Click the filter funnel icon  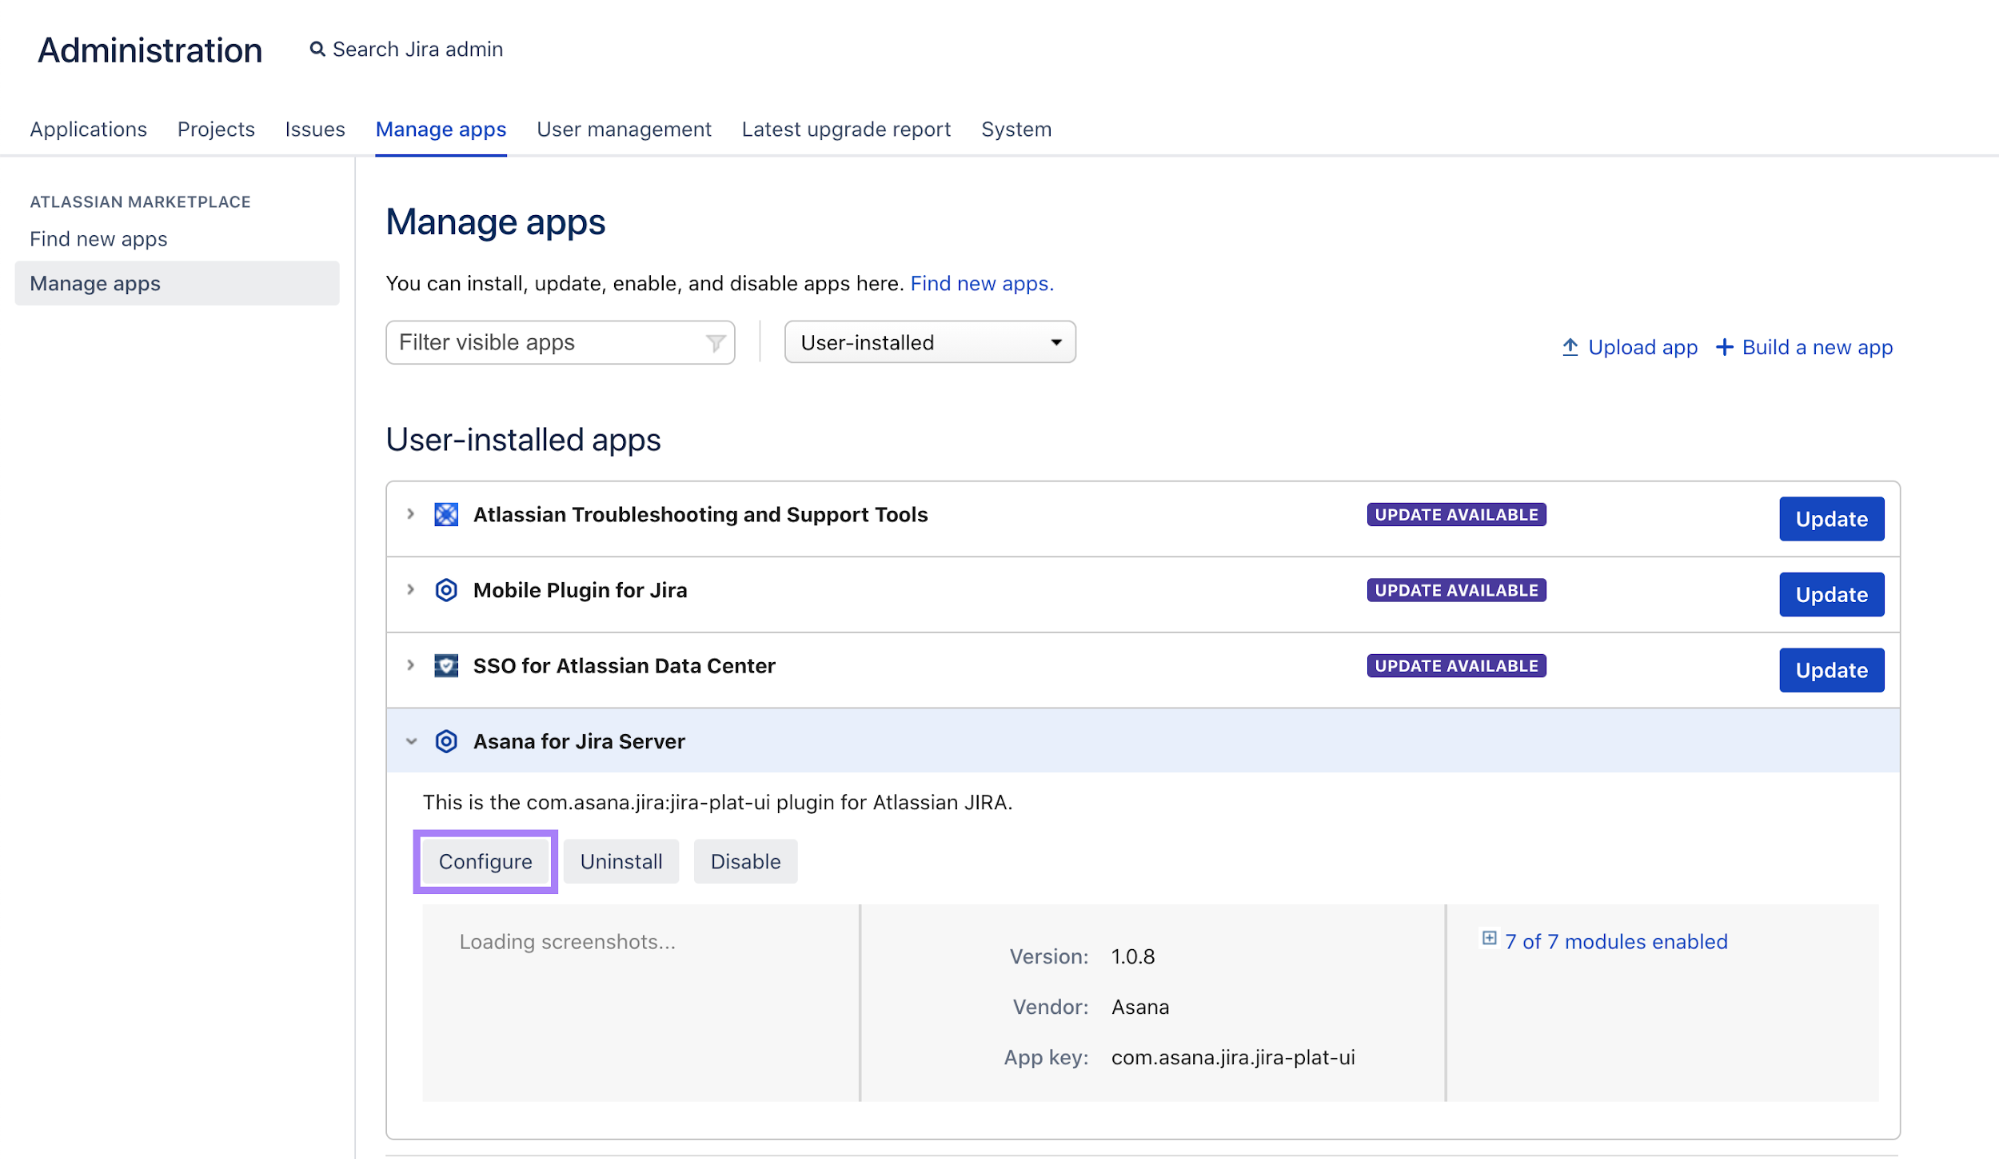point(715,343)
